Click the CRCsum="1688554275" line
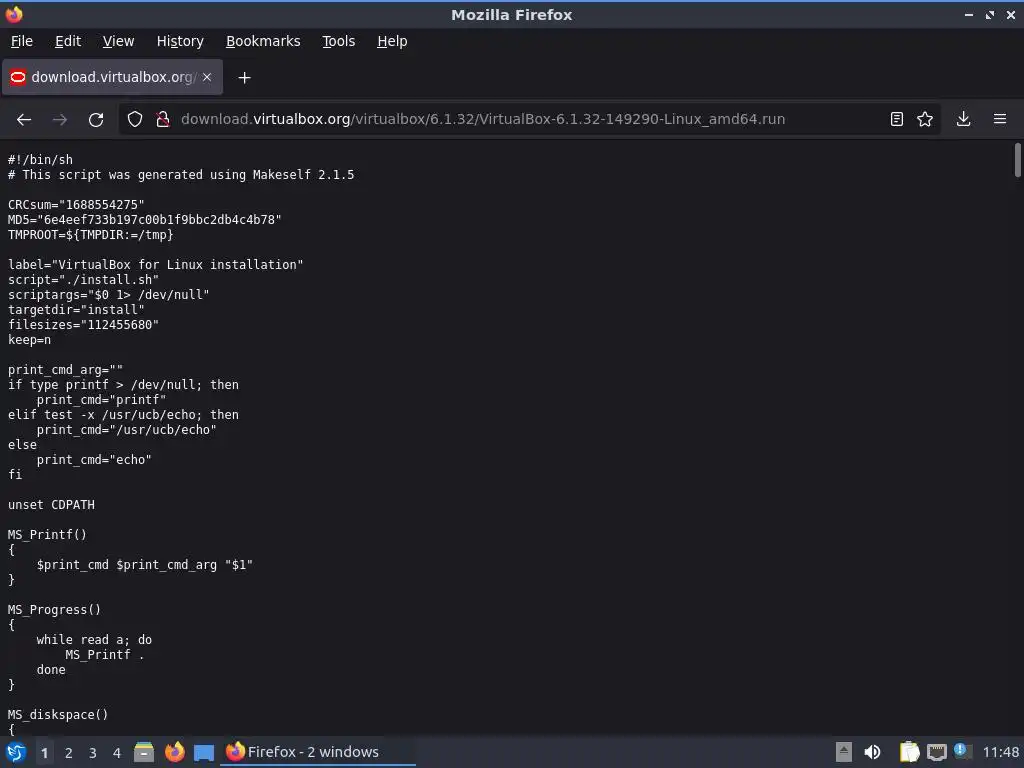 (x=76, y=205)
